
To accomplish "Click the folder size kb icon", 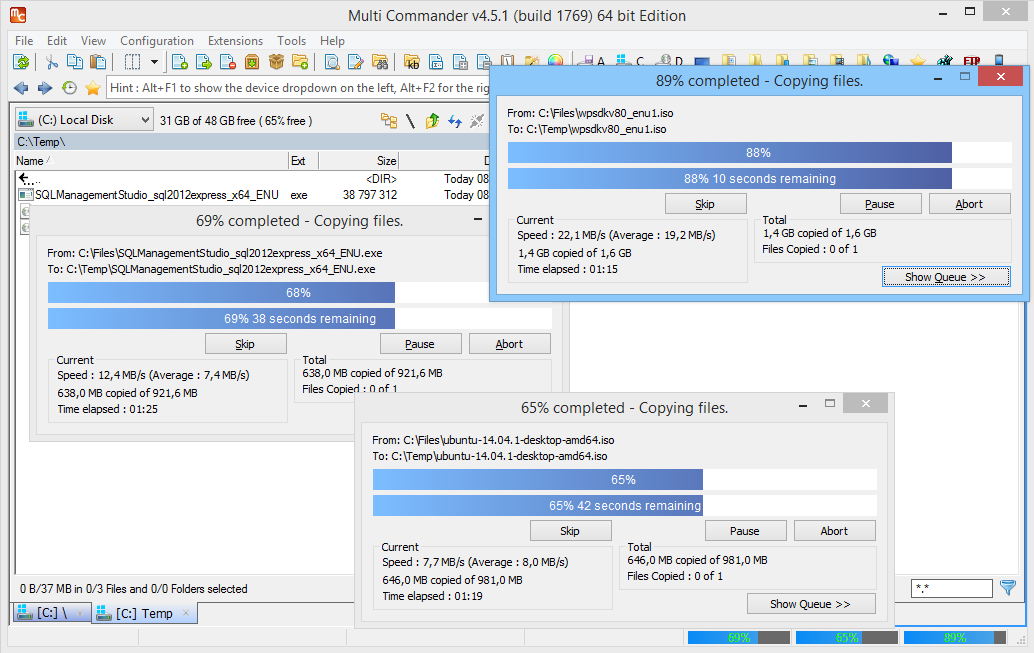I will (412, 63).
